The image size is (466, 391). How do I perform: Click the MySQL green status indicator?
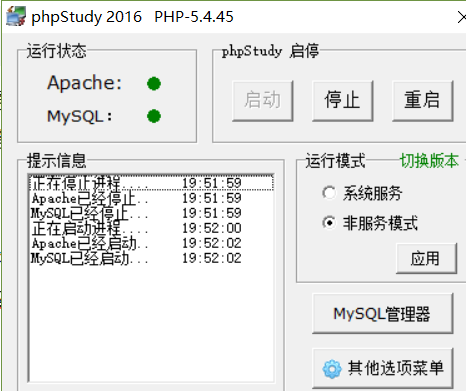point(154,116)
